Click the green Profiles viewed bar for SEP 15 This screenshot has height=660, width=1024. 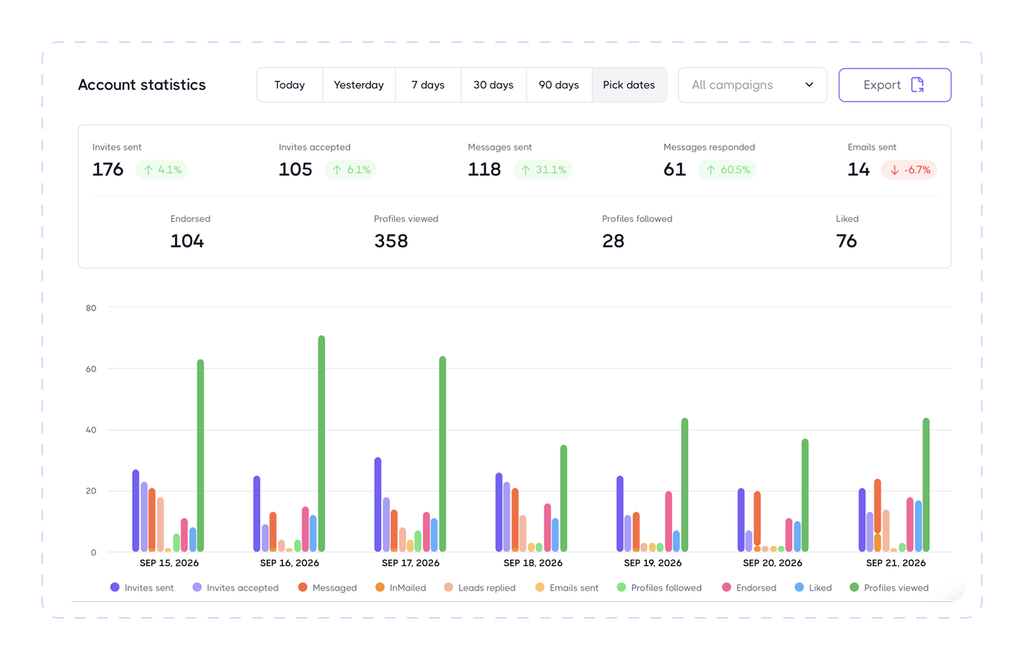(200, 456)
